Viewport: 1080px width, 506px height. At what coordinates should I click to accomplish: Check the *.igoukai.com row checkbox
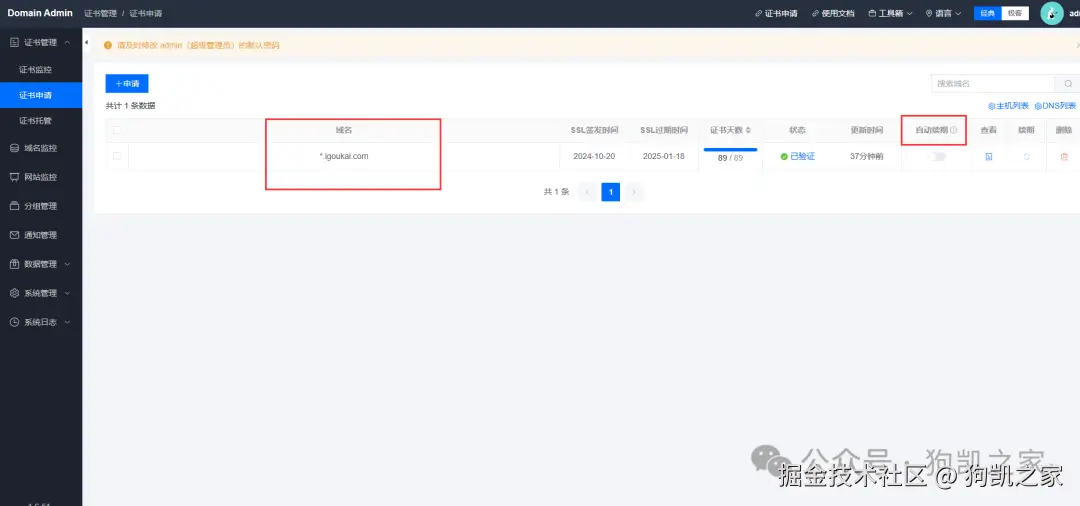coord(117,156)
